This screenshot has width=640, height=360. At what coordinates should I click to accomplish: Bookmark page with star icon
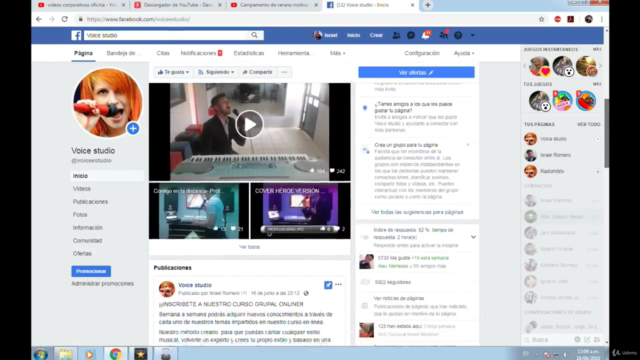point(541,19)
